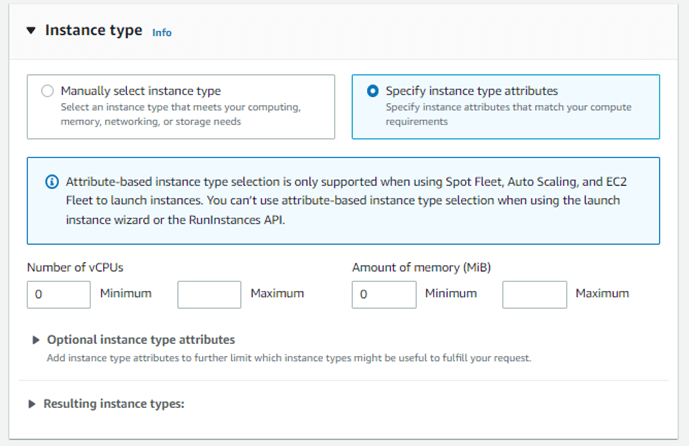
Task: Select Specify instance type attributes radio button
Action: [x=373, y=91]
